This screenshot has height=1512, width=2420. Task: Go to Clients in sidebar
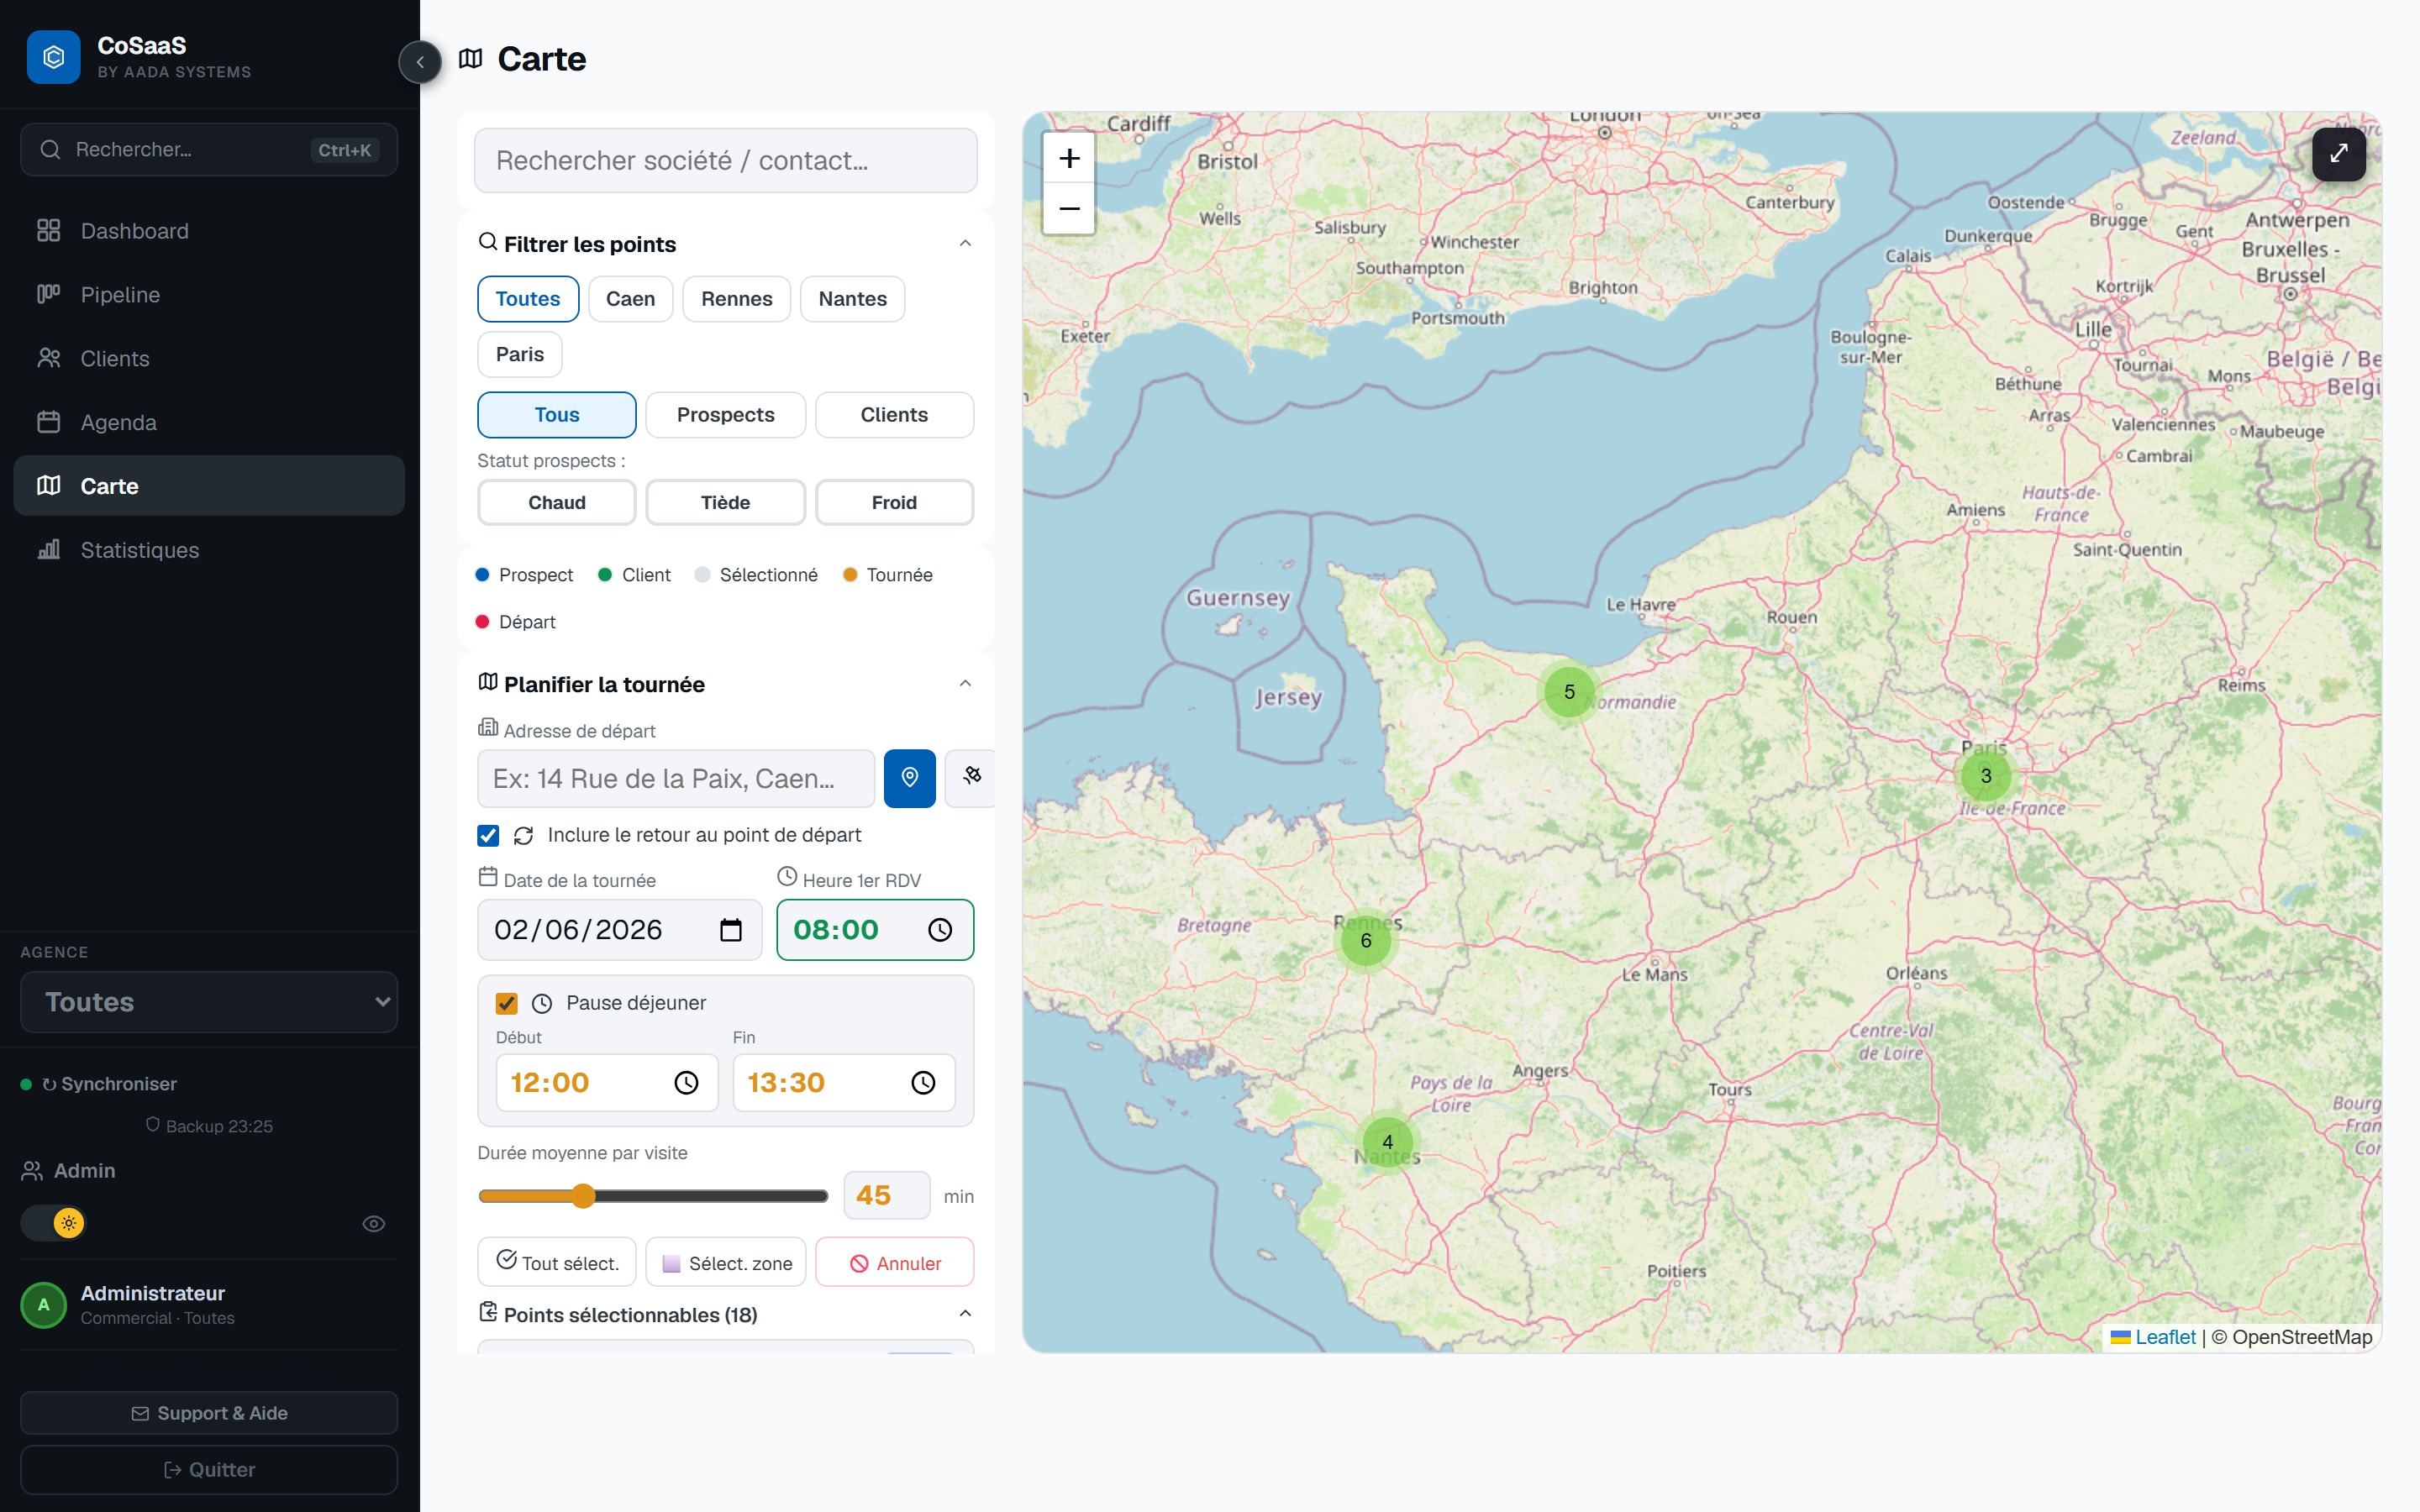click(209, 358)
